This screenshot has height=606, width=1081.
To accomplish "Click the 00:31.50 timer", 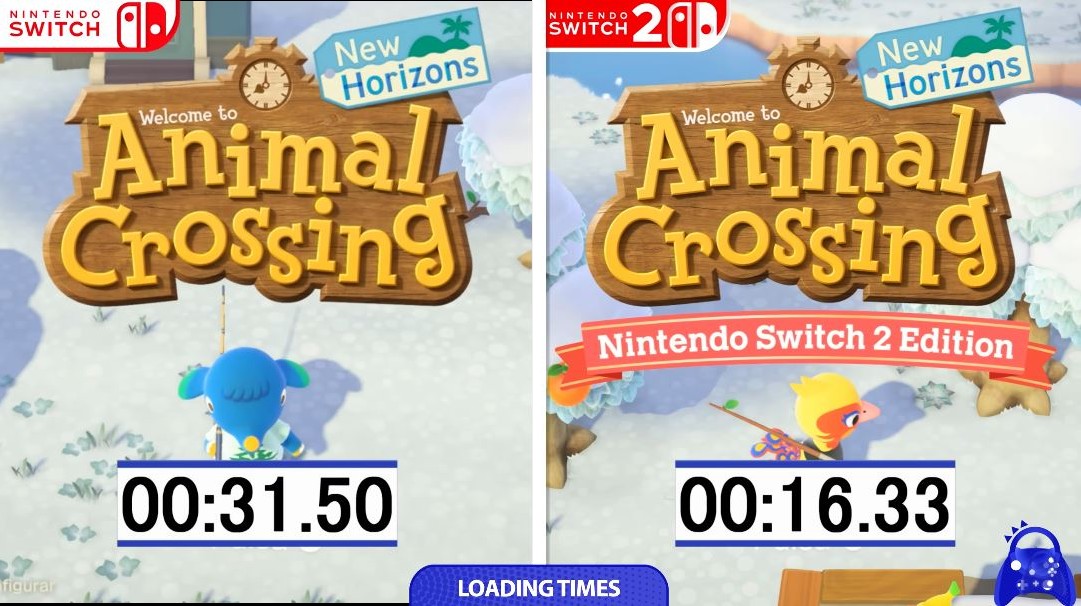I will (x=257, y=503).
